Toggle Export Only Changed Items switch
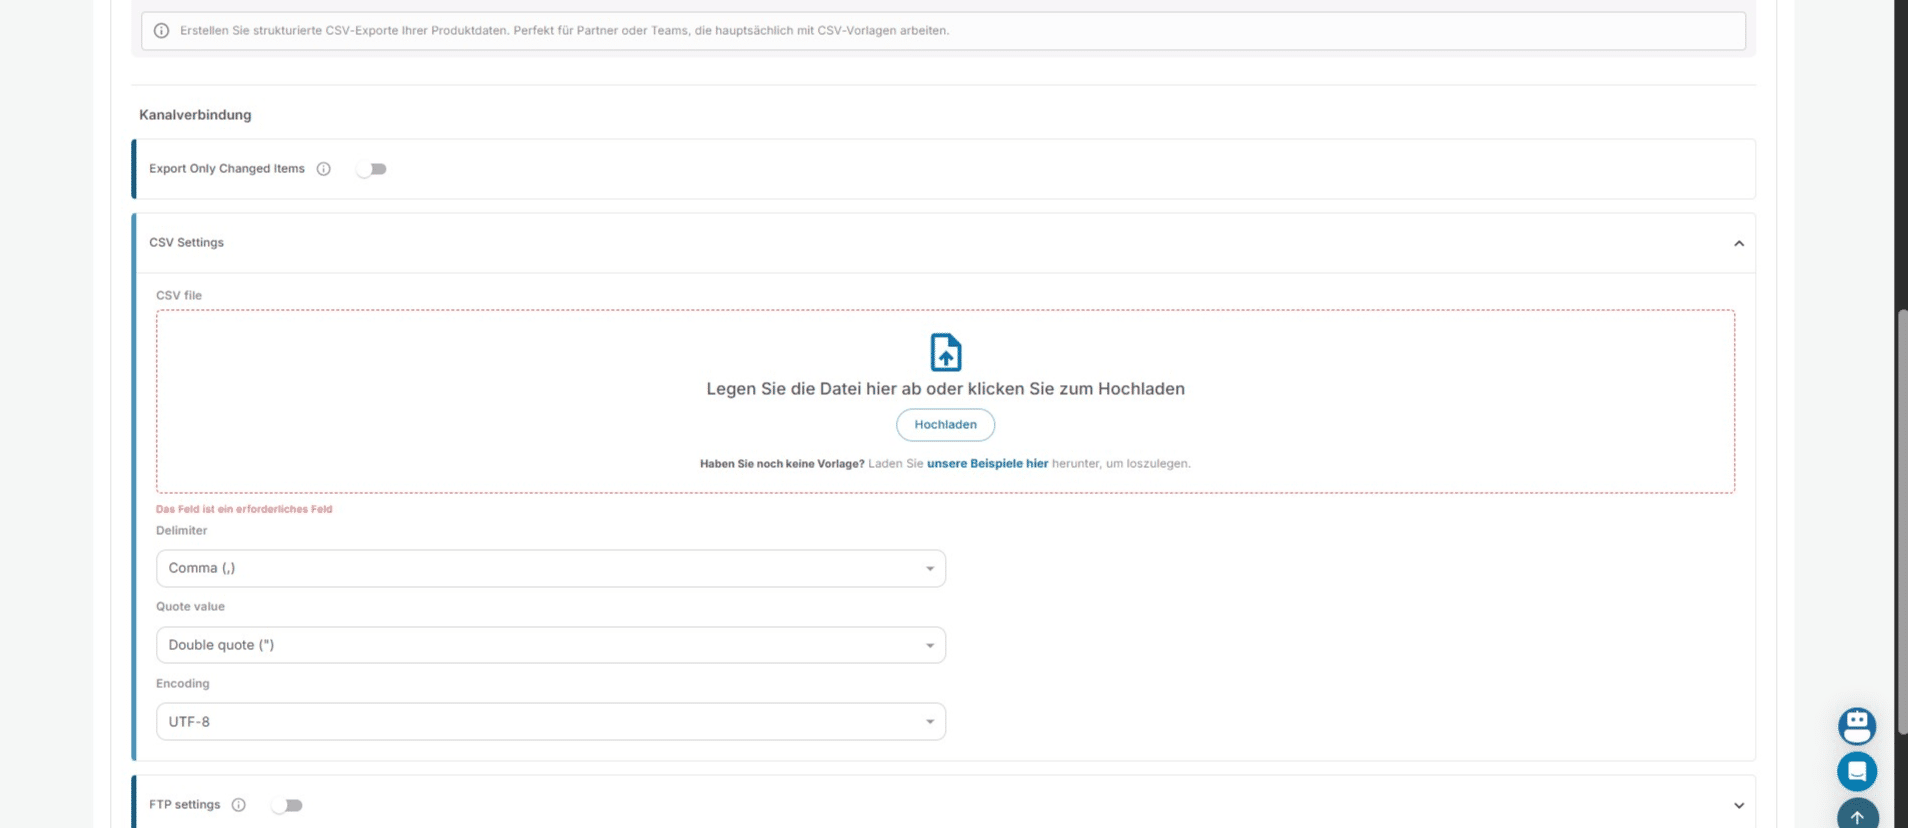The height and width of the screenshot is (828, 1908). 371,169
